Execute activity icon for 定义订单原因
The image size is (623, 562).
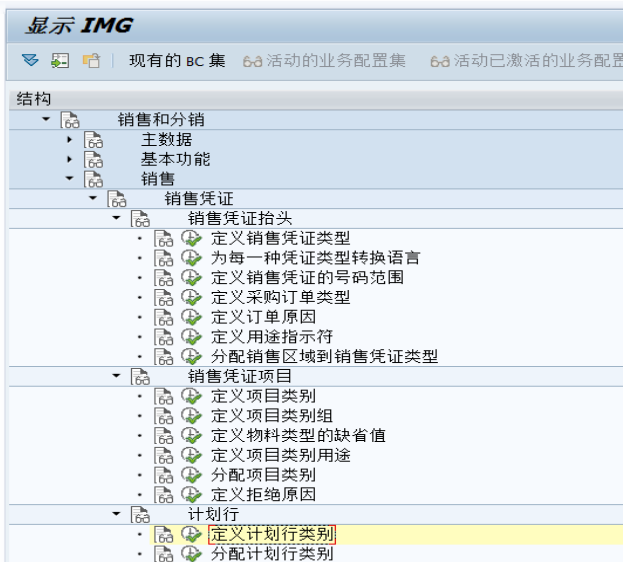pyautogui.click(x=192, y=317)
